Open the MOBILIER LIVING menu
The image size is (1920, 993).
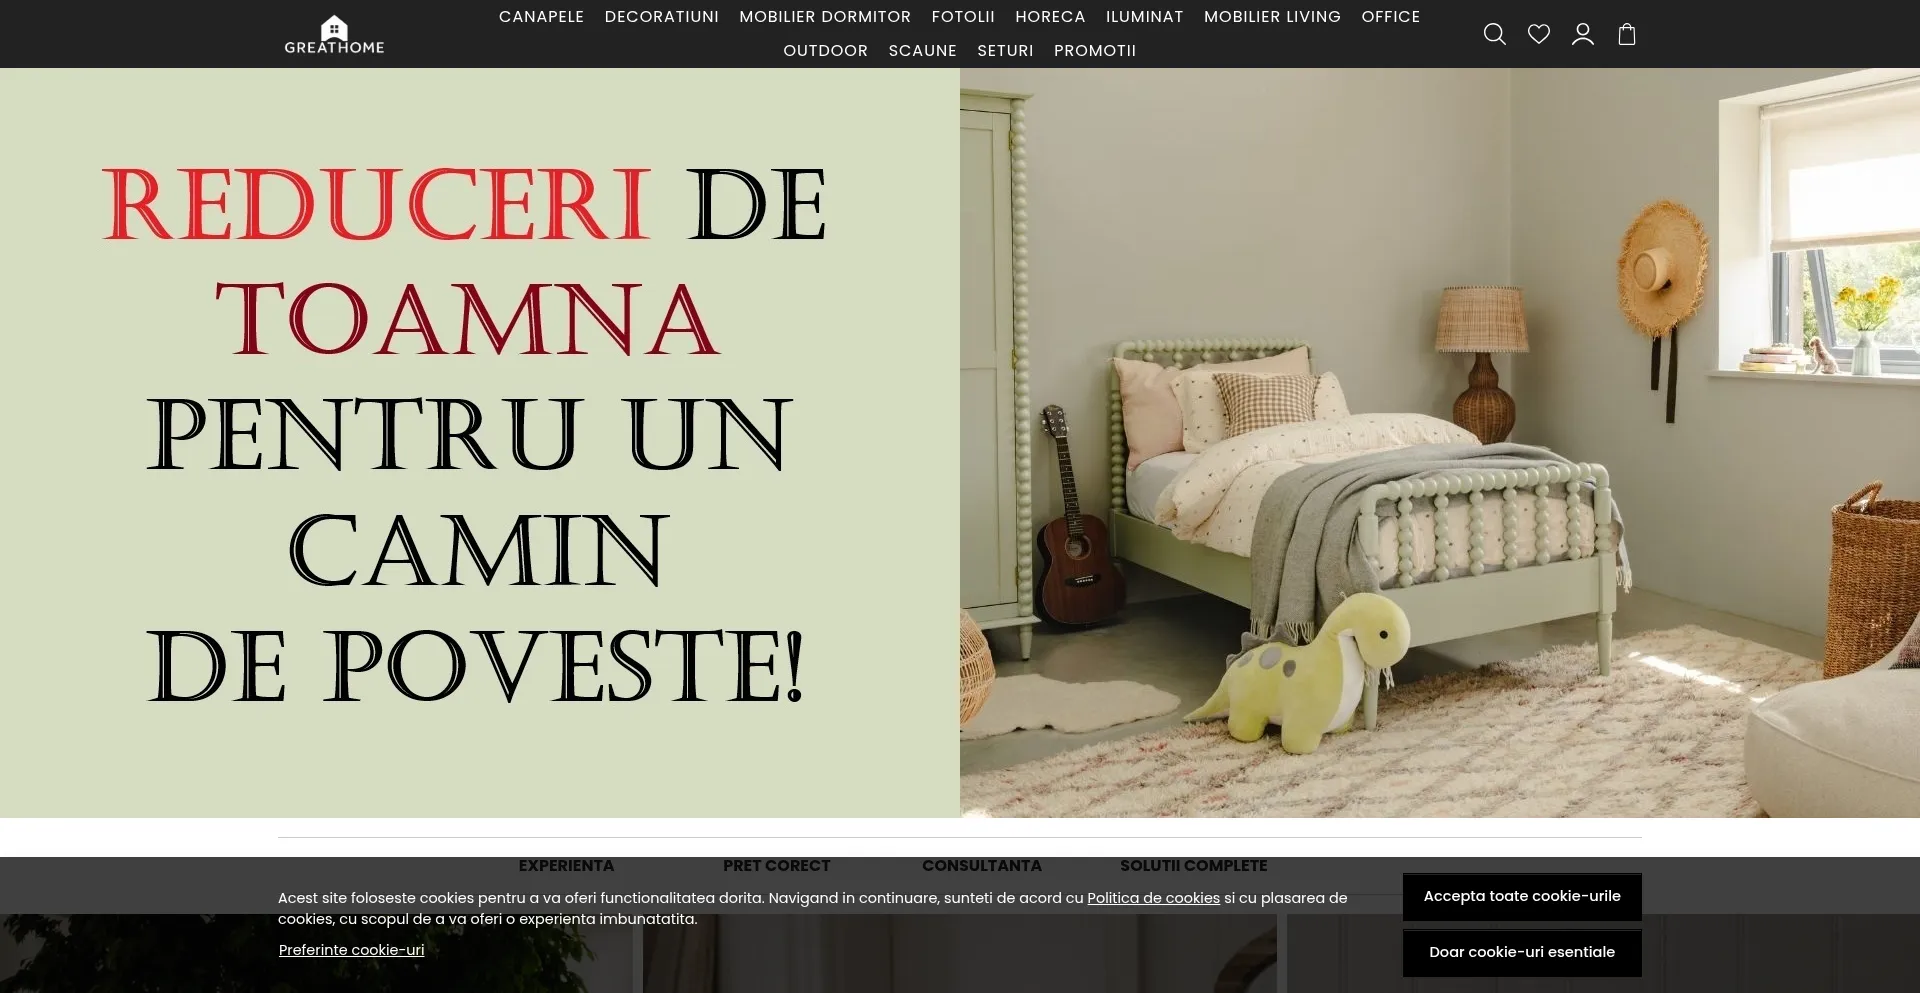(1272, 17)
